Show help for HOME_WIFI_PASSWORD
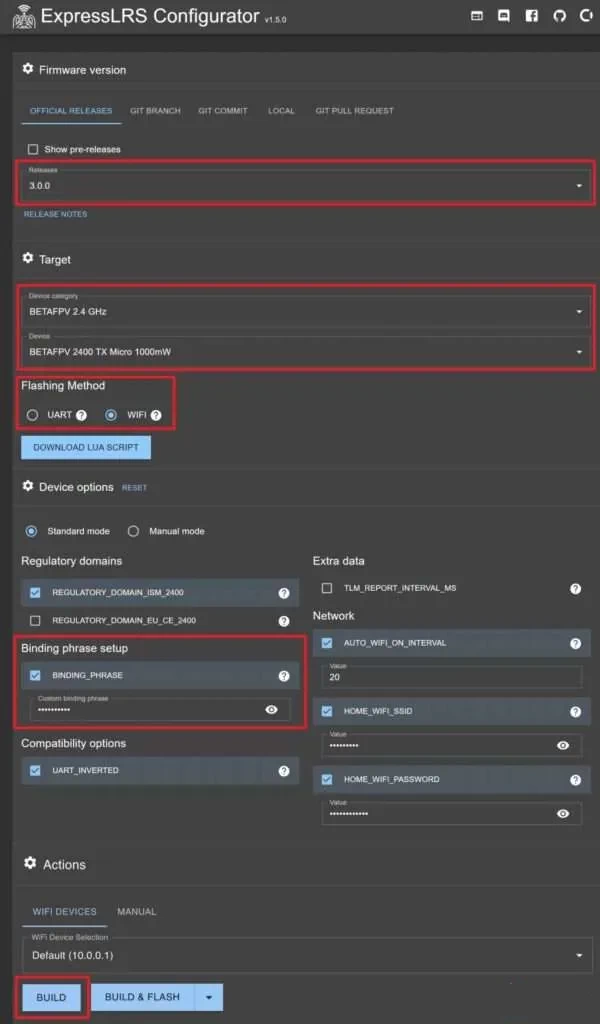Screen dimensions: 600x1024 coord(575,780)
